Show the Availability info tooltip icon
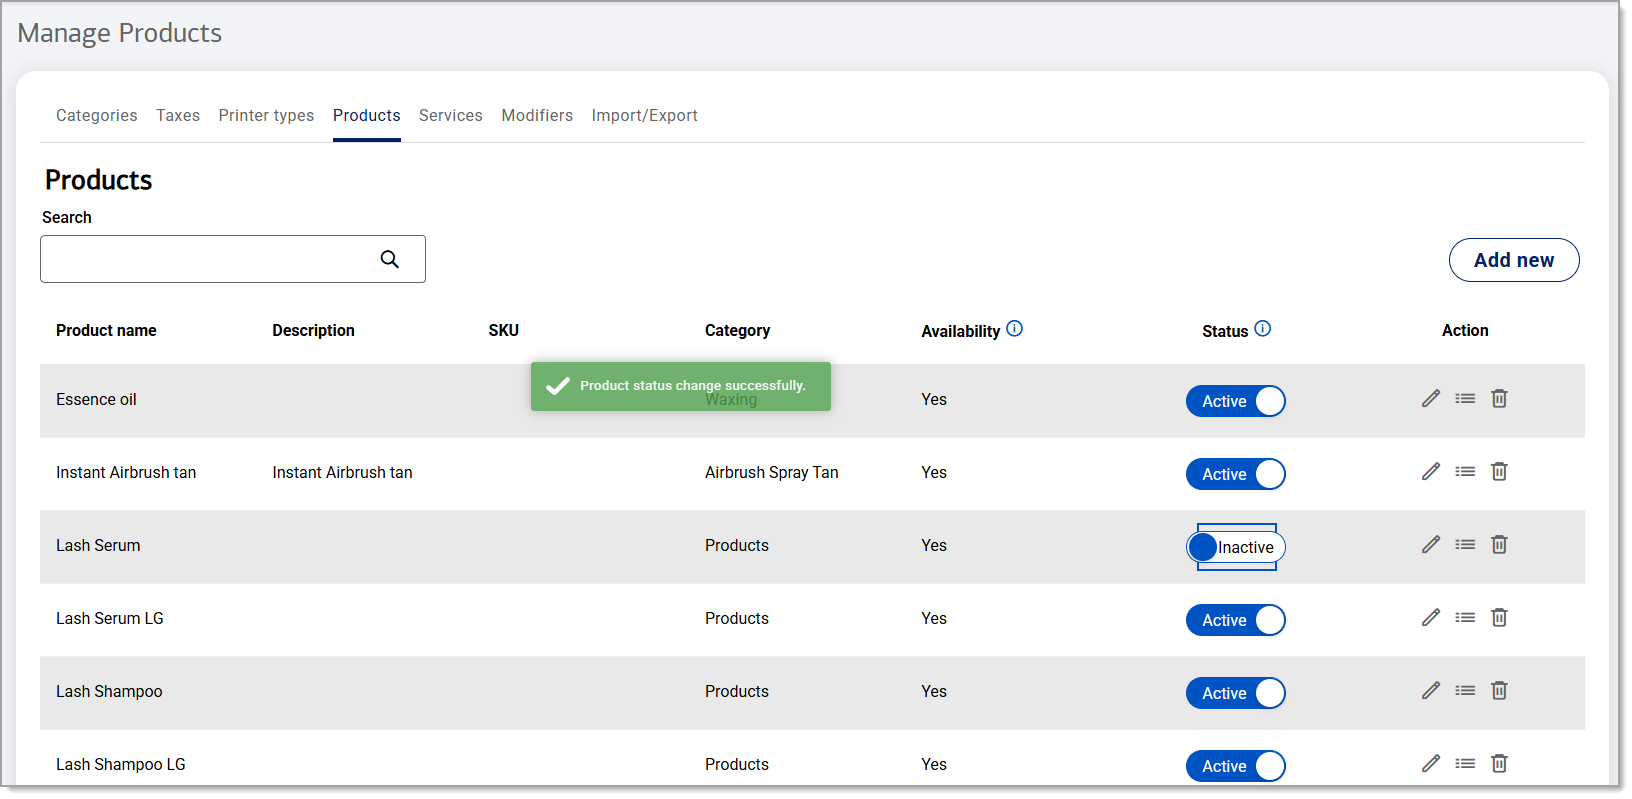The image size is (1632, 799). coord(1014,328)
